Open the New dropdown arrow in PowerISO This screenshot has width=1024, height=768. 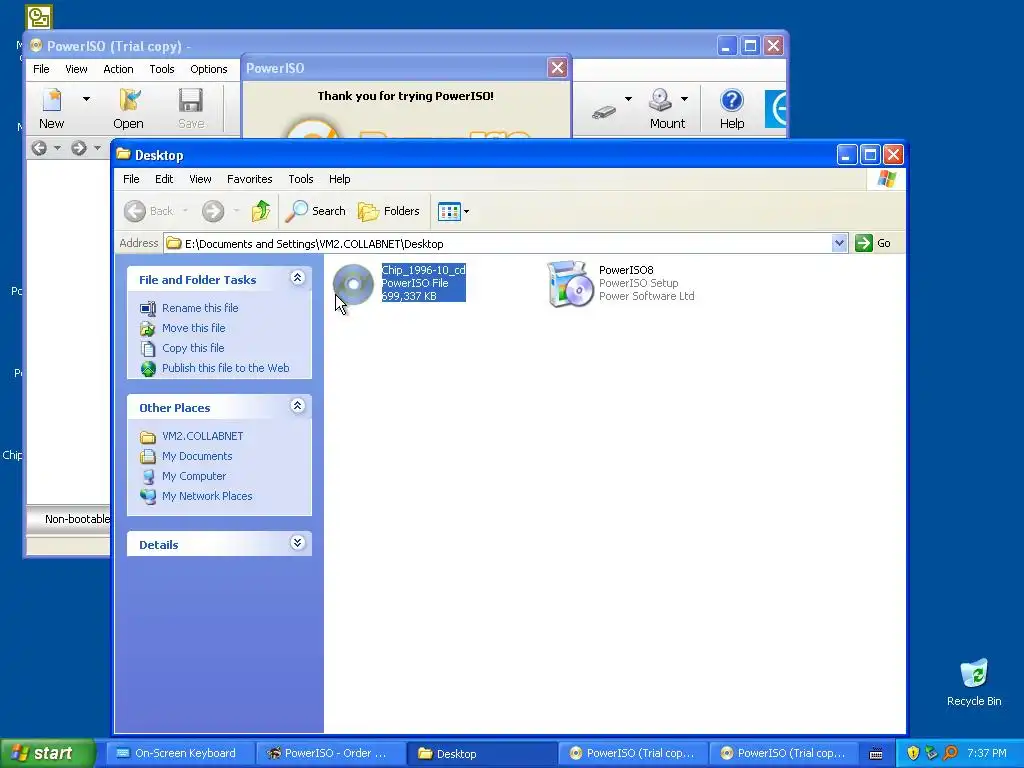pos(86,99)
